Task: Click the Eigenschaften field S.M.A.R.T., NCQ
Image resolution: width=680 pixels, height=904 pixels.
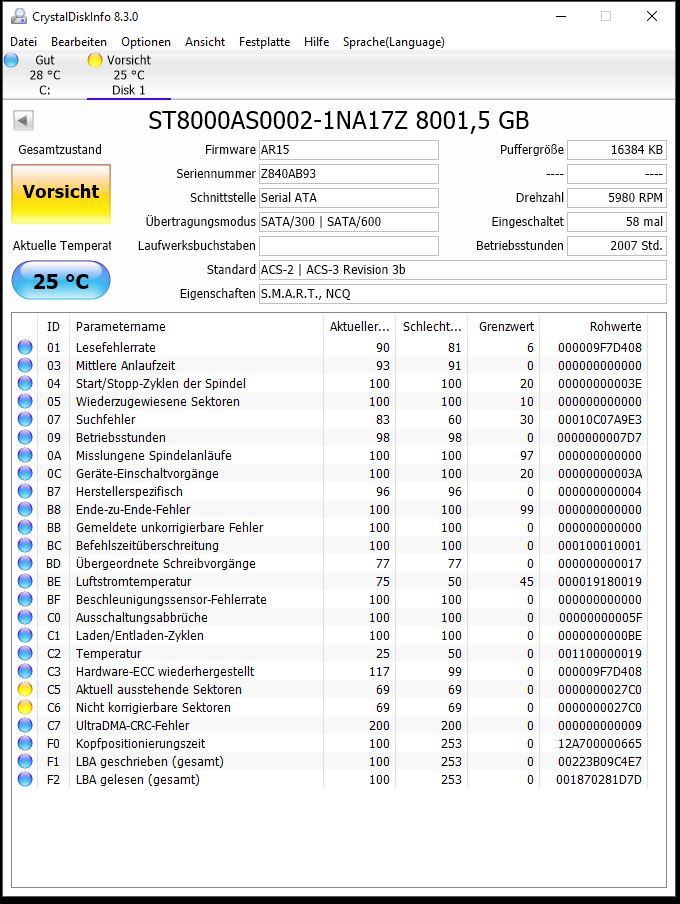Action: (463, 294)
